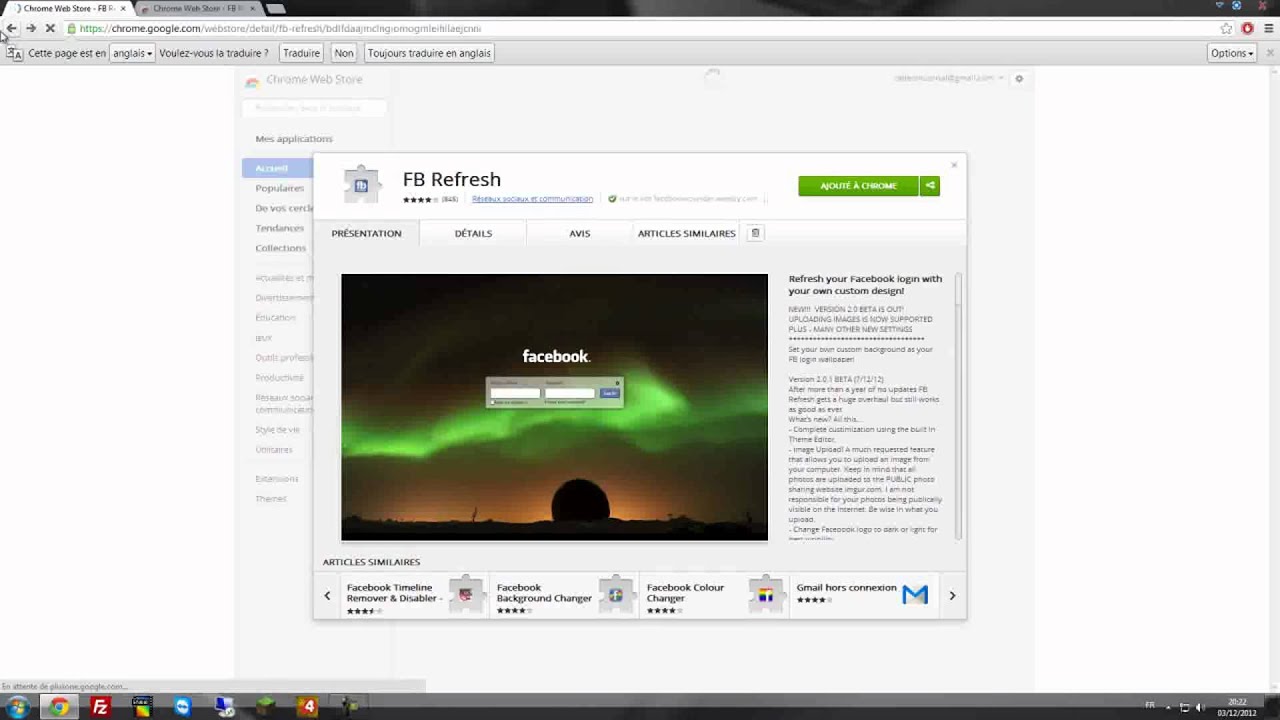The width and height of the screenshot is (1280, 720).
Task: Open Gmail hors connexion item
Action: coord(865,596)
